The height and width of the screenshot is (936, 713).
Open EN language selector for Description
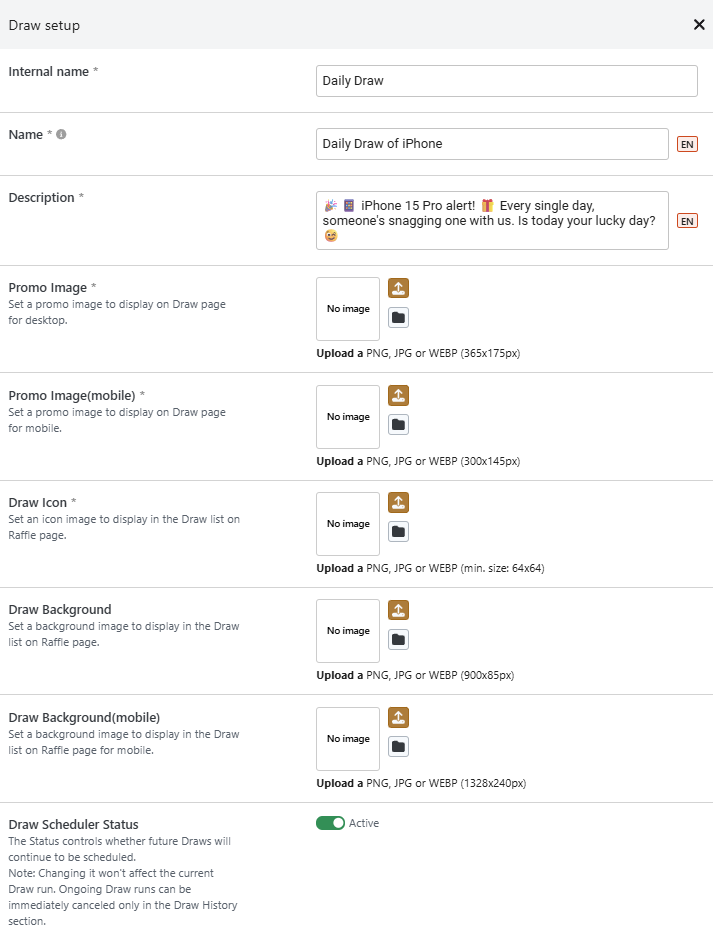coord(687,221)
